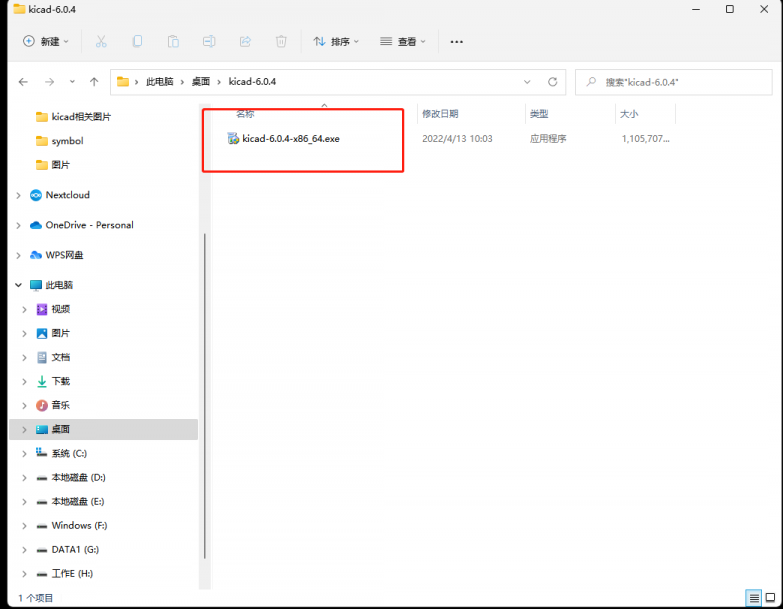Image resolution: width=783 pixels, height=609 pixels.
Task: Select 桌面 in the sidebar
Action: (x=103, y=429)
